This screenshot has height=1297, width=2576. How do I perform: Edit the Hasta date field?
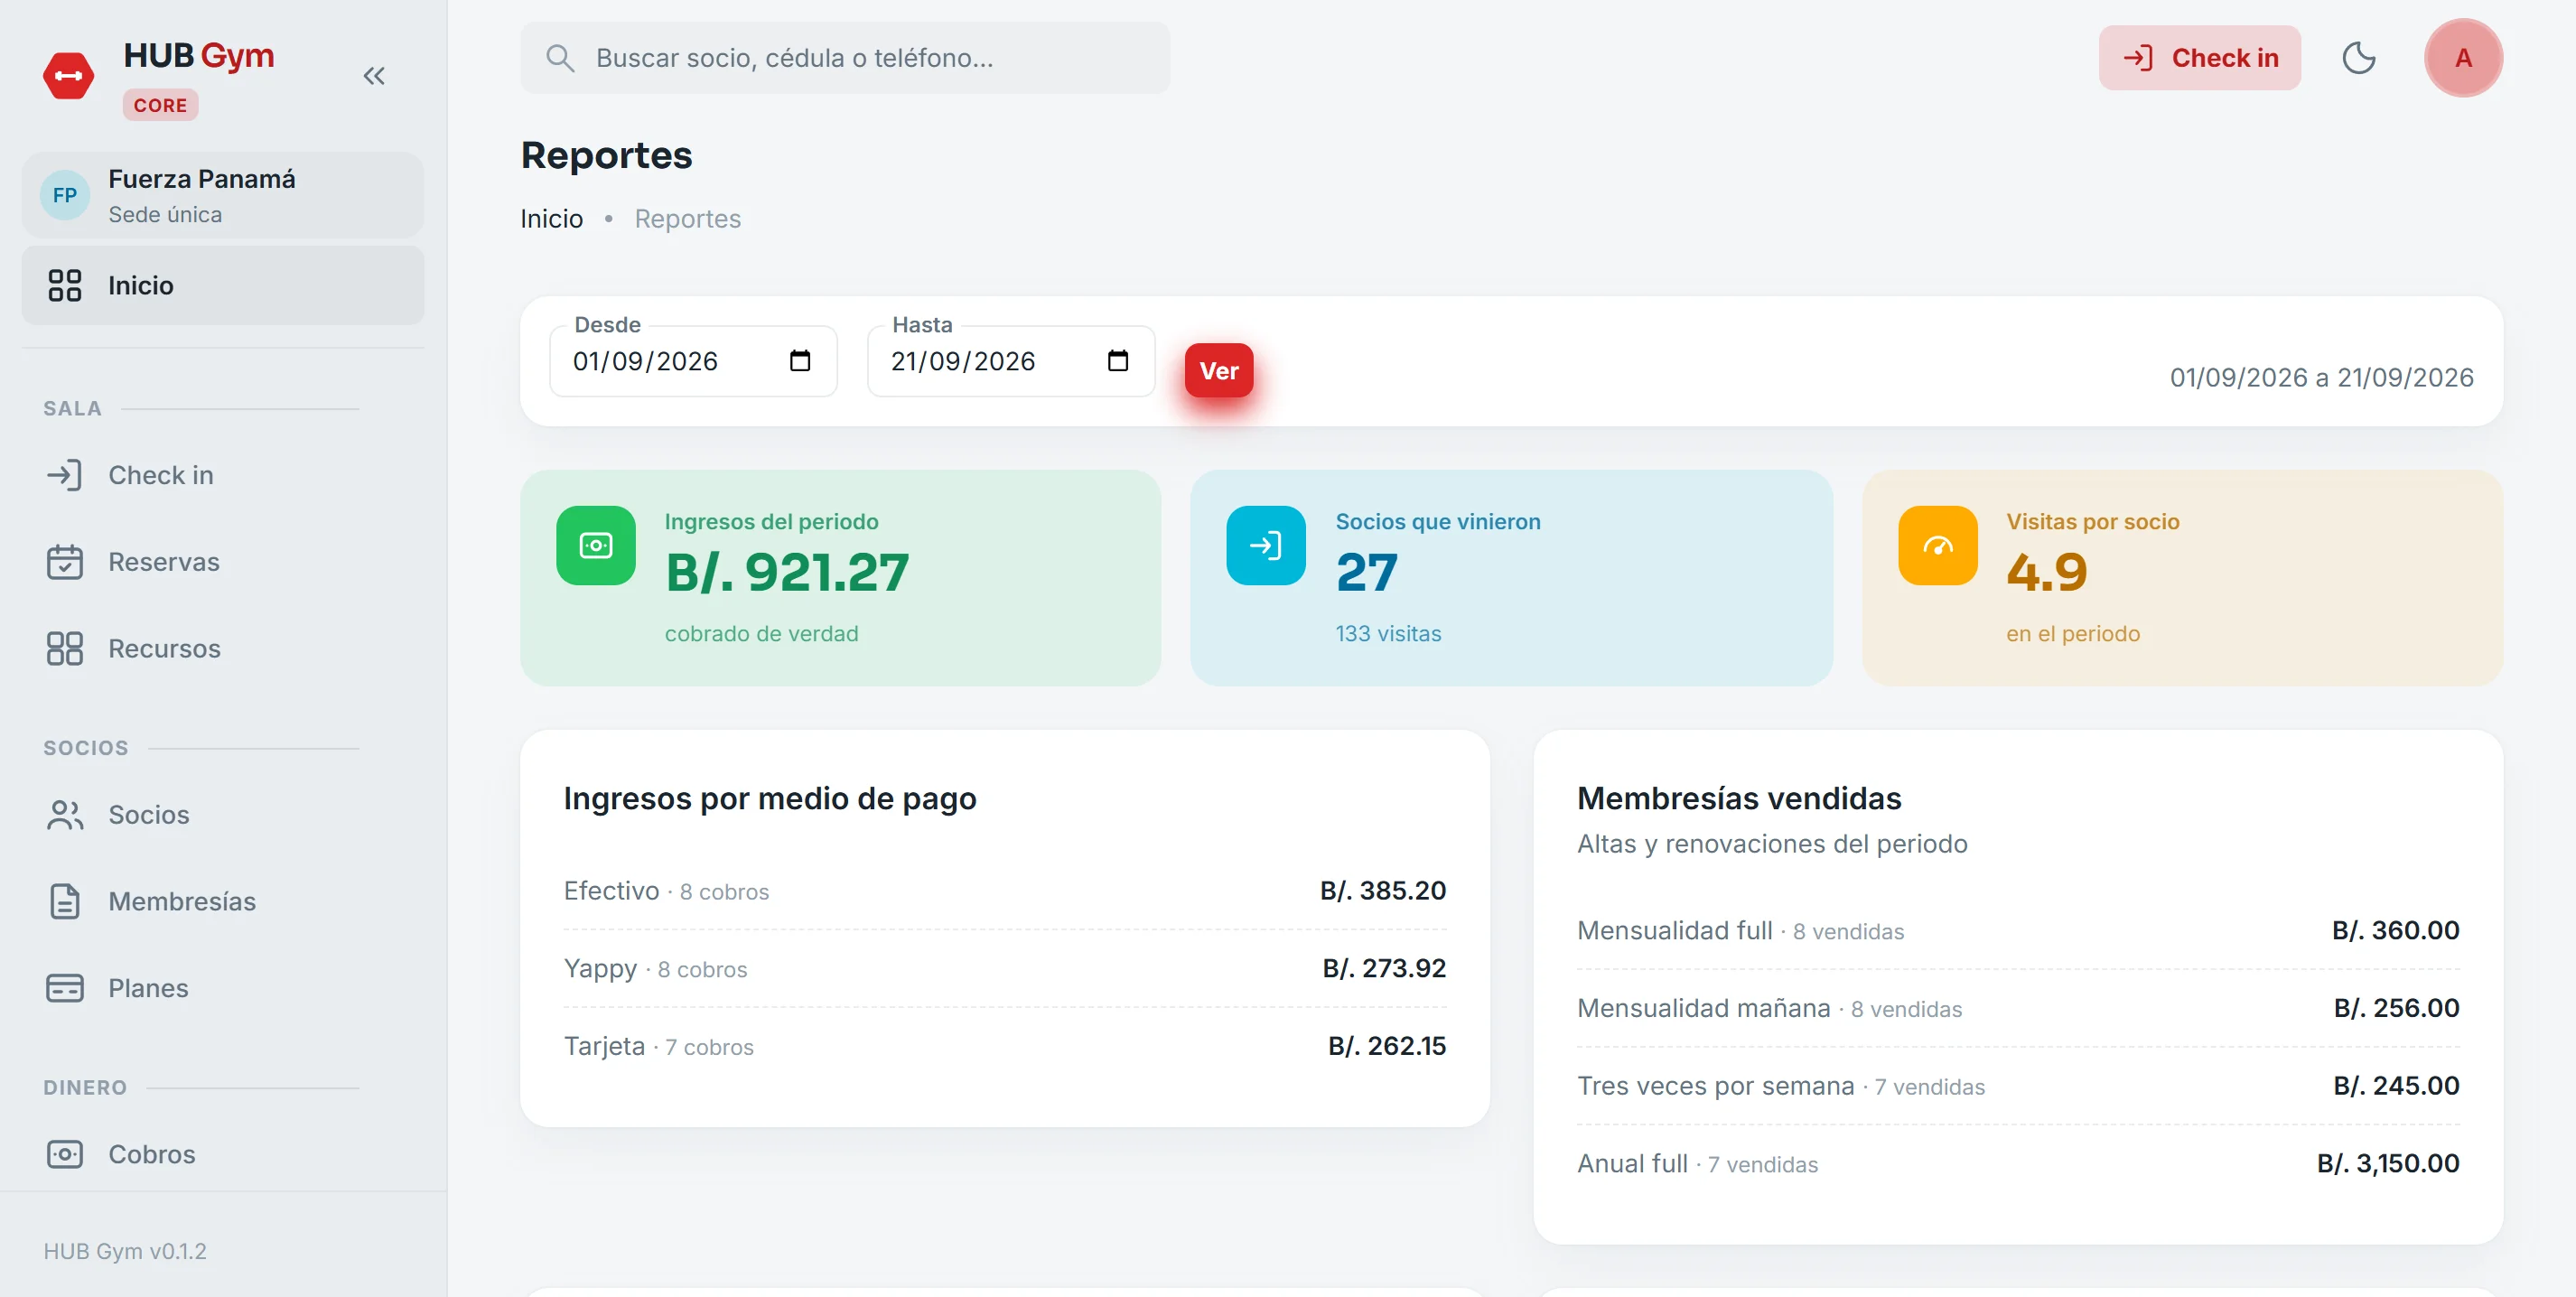pyautogui.click(x=1011, y=361)
